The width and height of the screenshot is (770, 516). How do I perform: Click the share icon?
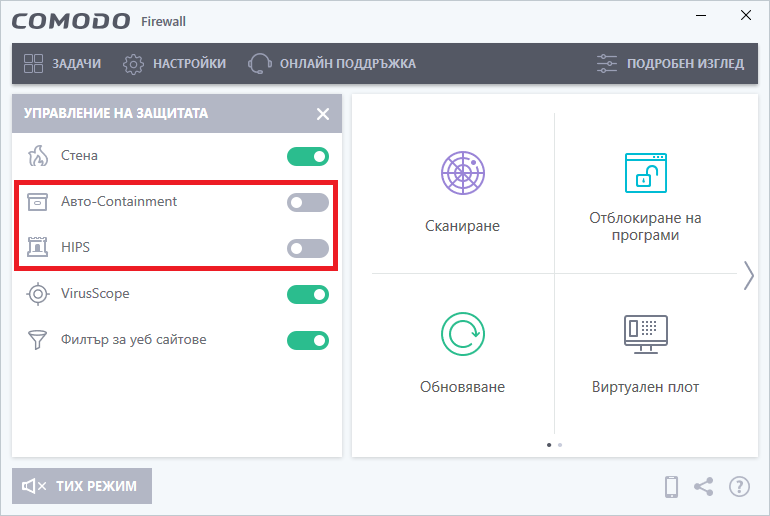tap(703, 487)
